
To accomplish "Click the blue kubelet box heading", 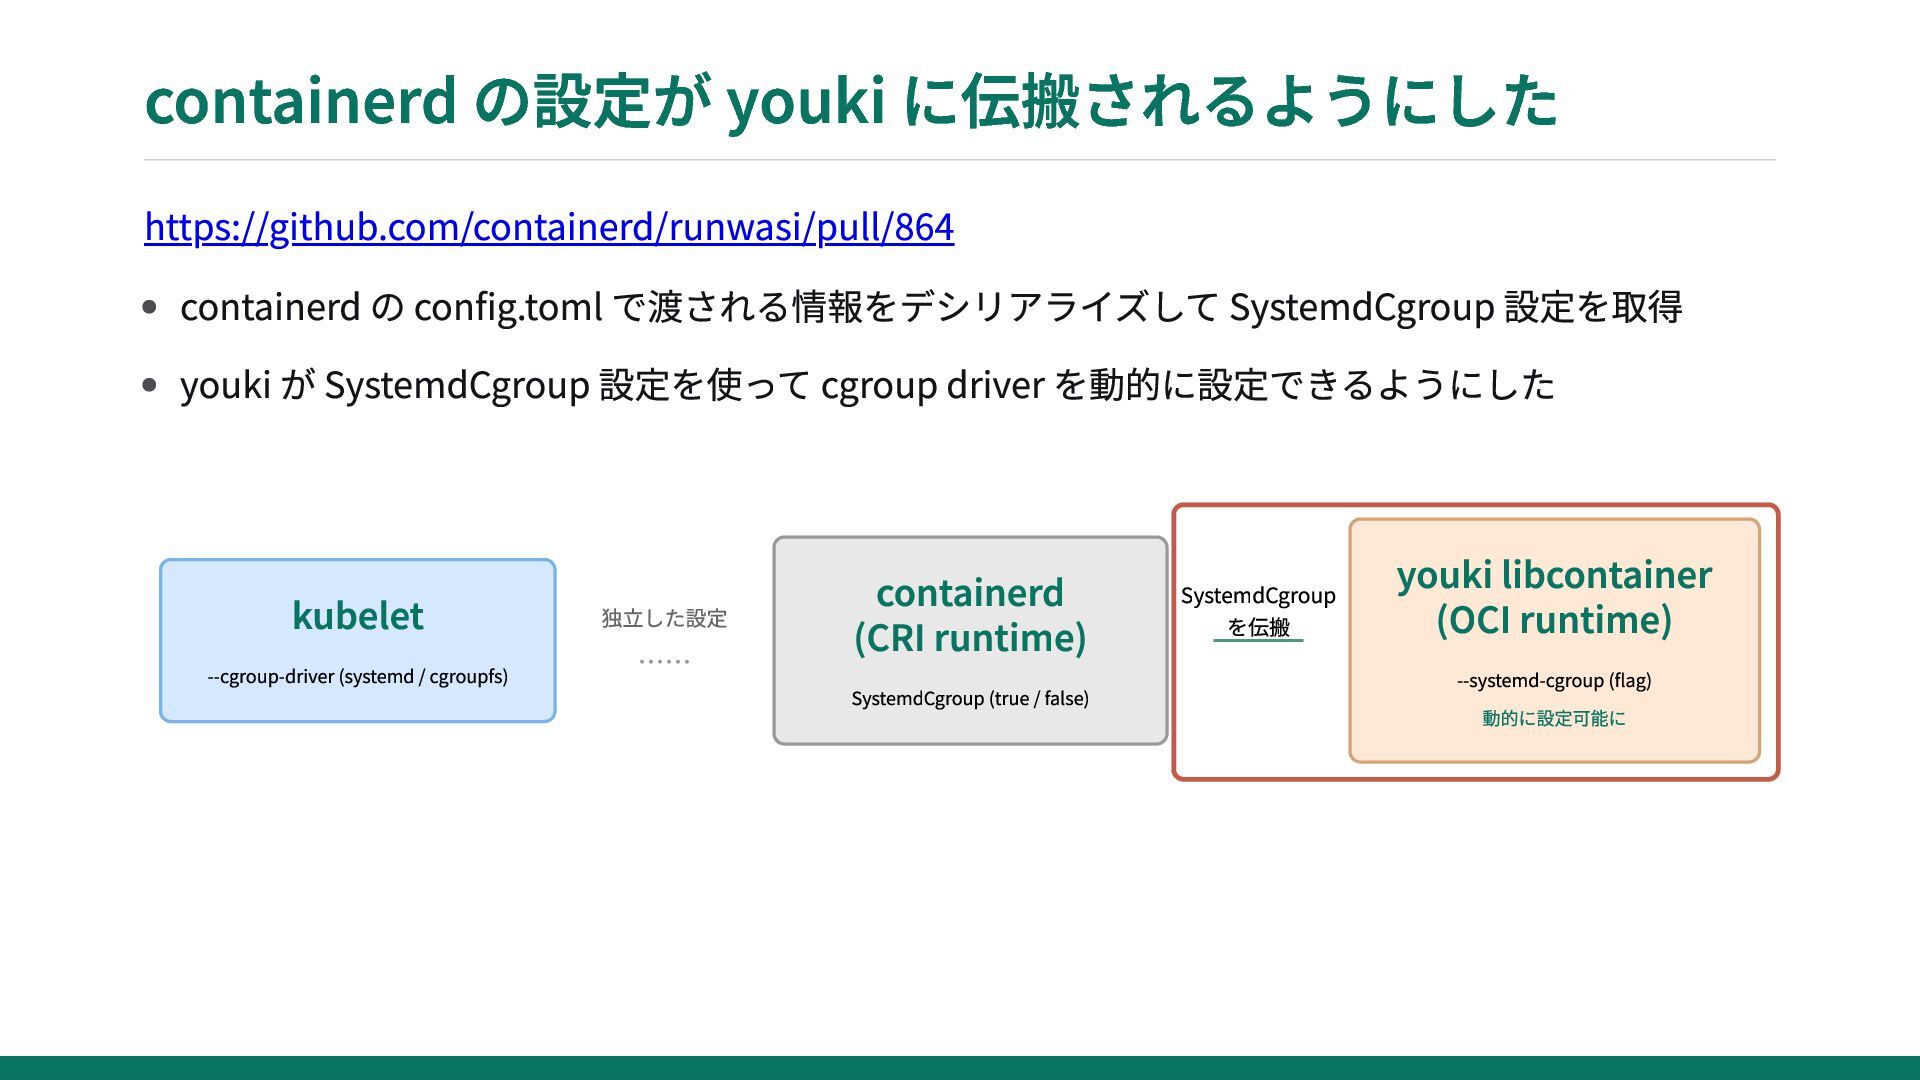I will pos(358,615).
